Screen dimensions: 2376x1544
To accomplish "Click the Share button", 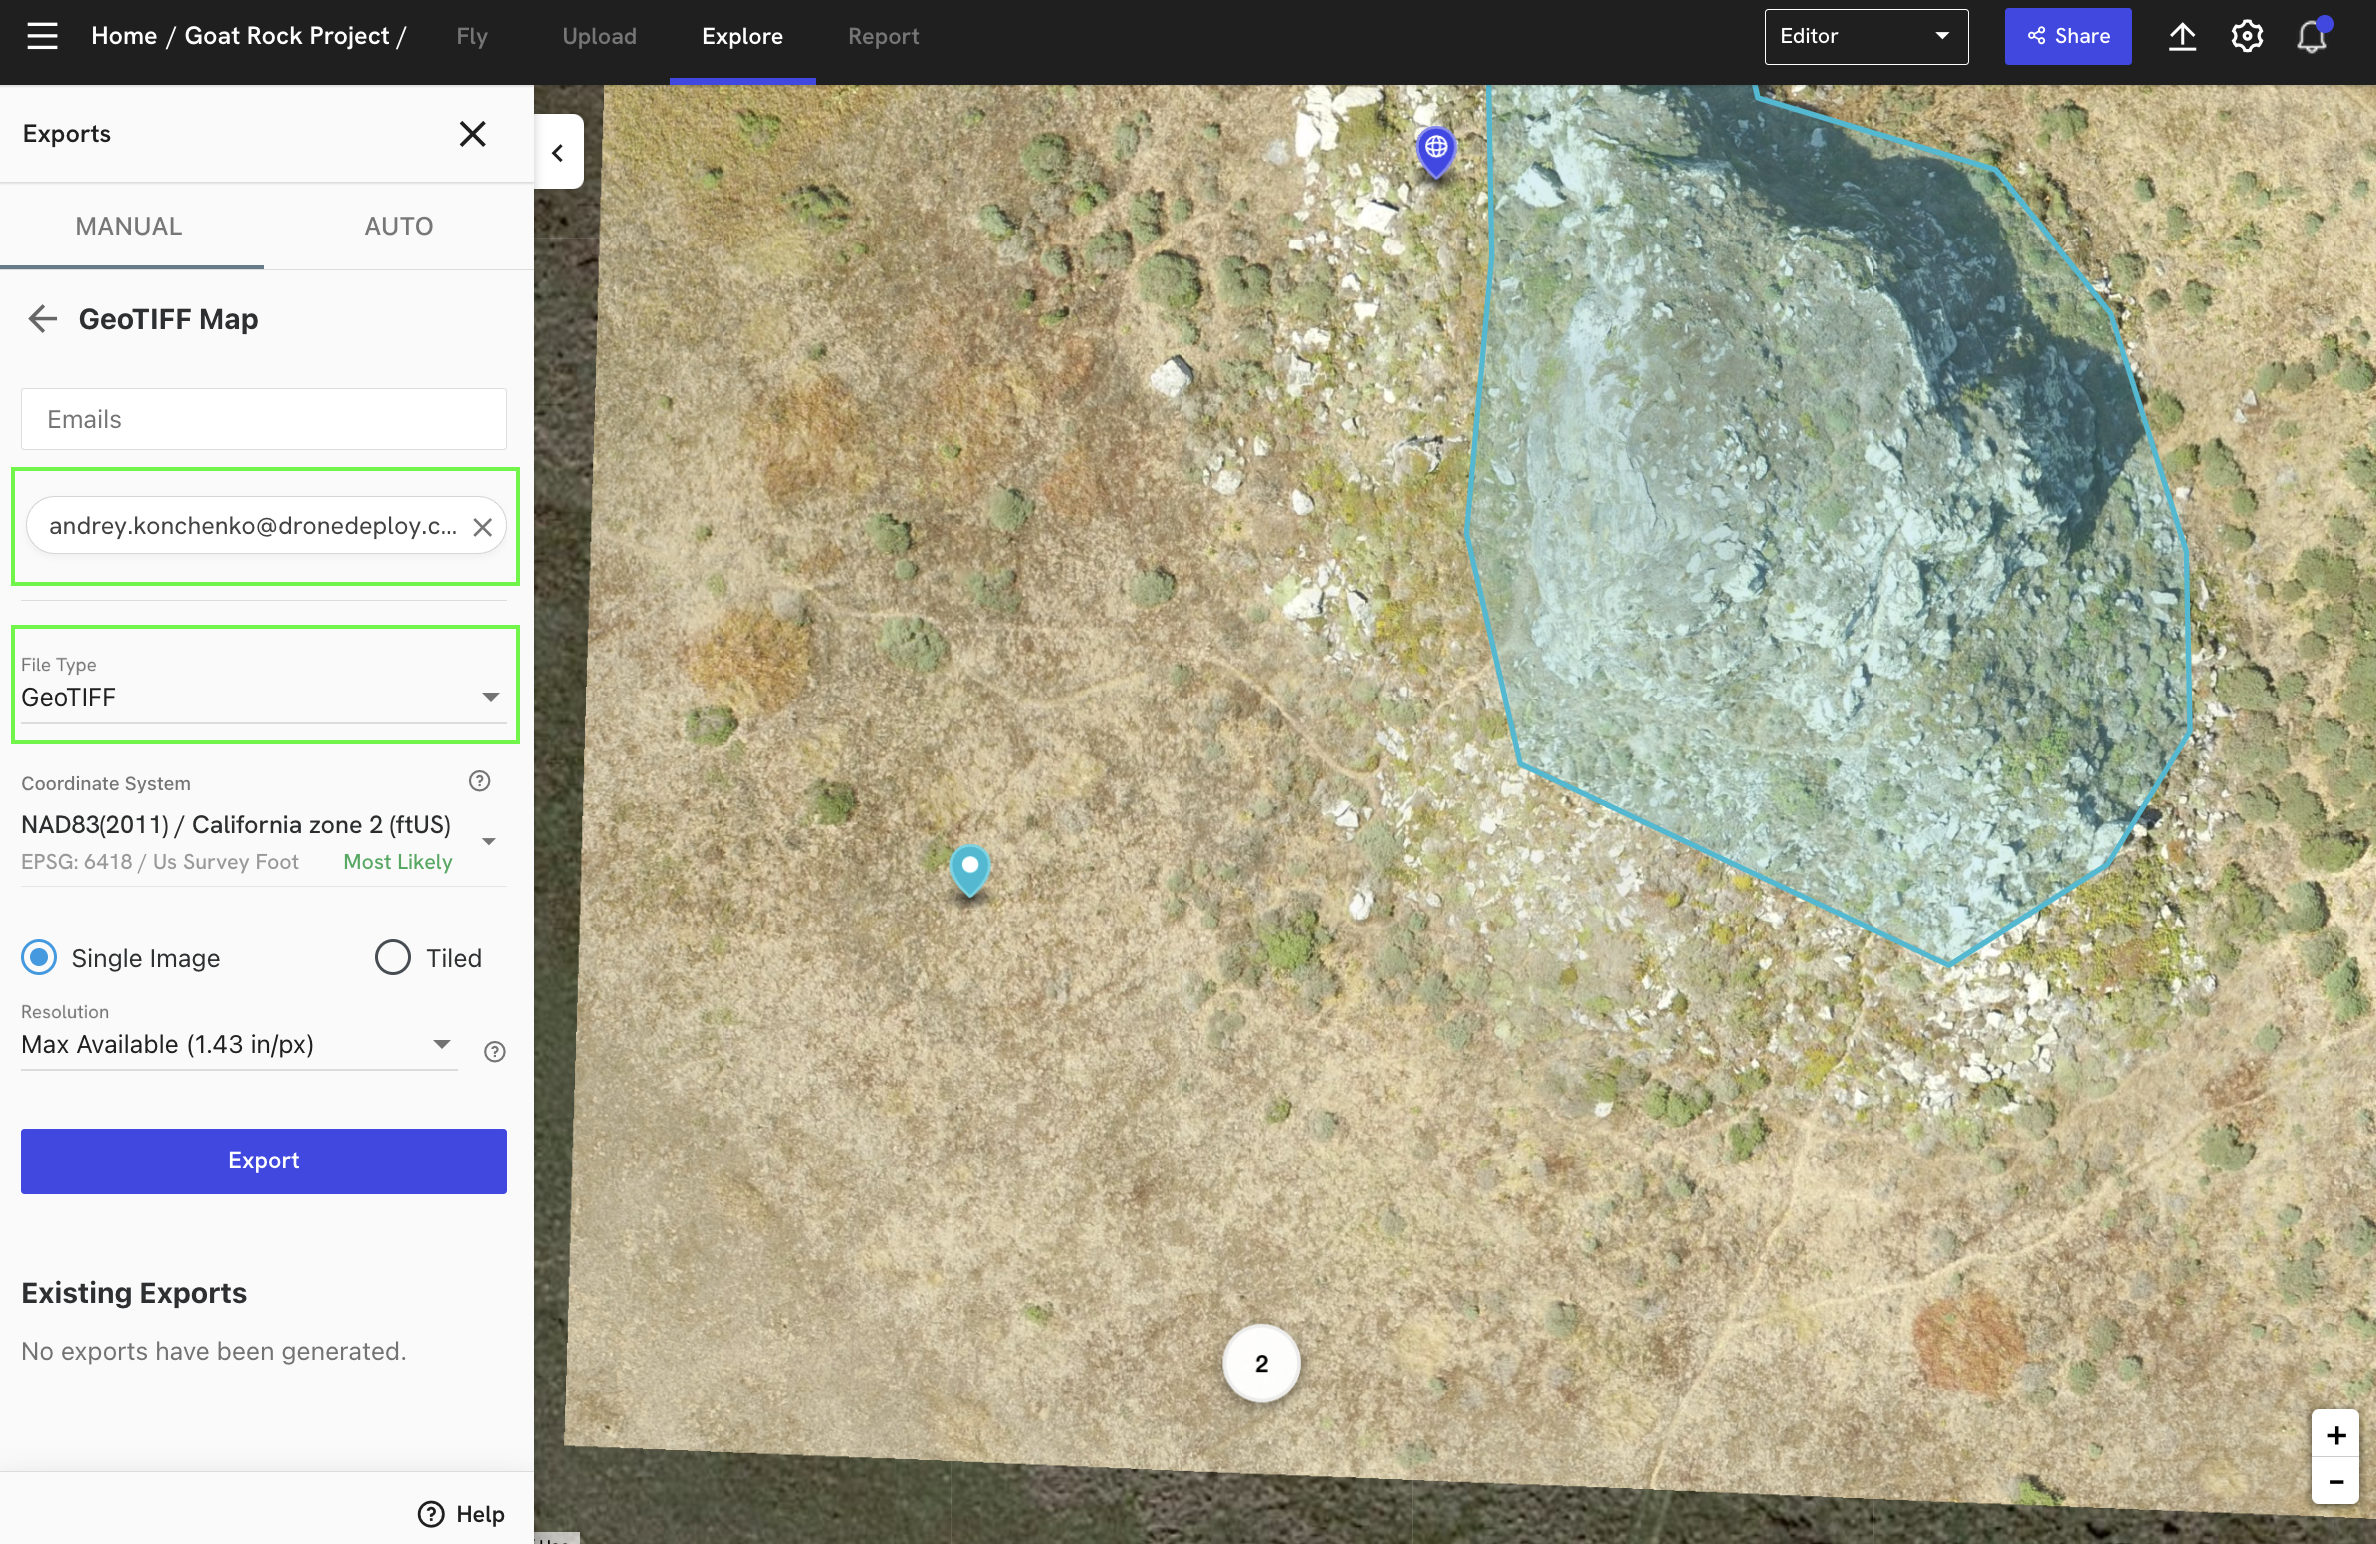I will [2067, 37].
